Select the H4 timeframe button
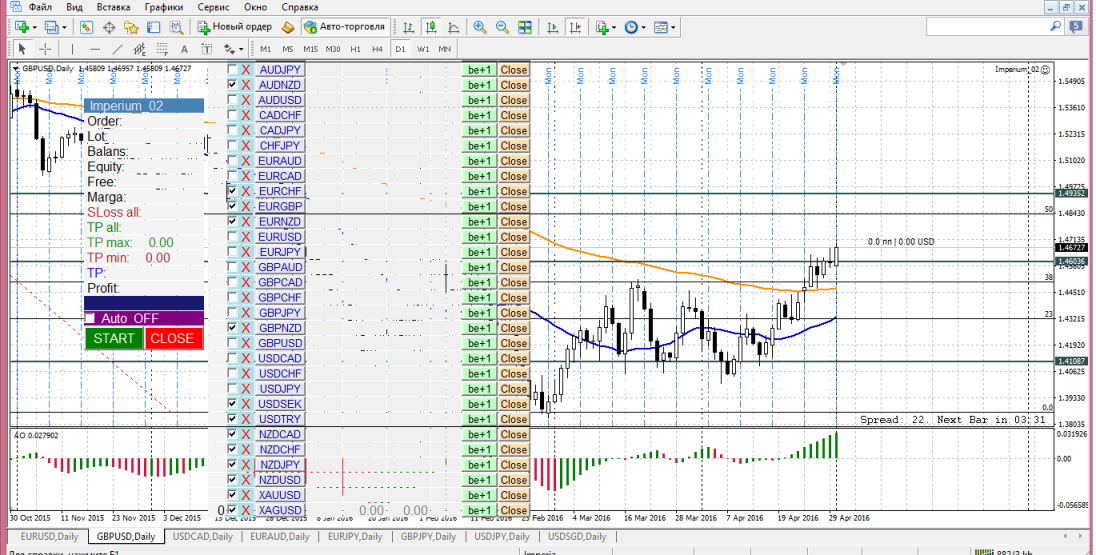Viewport: 1096px width, 555px height. pyautogui.click(x=377, y=49)
